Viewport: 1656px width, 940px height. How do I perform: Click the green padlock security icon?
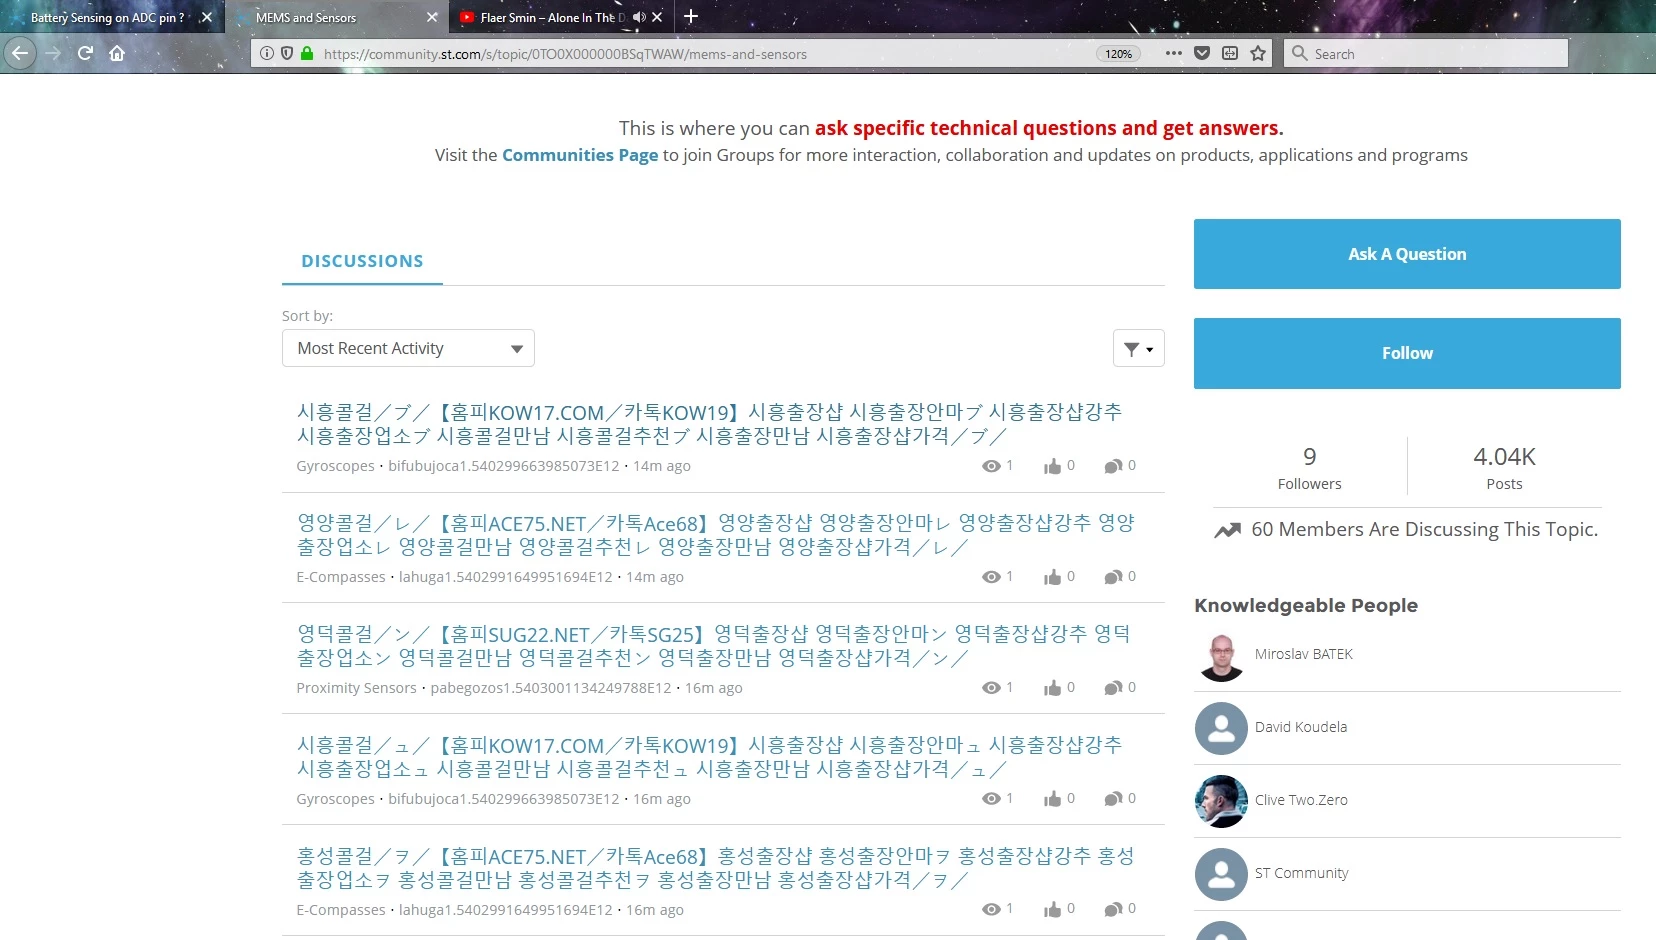coord(307,54)
